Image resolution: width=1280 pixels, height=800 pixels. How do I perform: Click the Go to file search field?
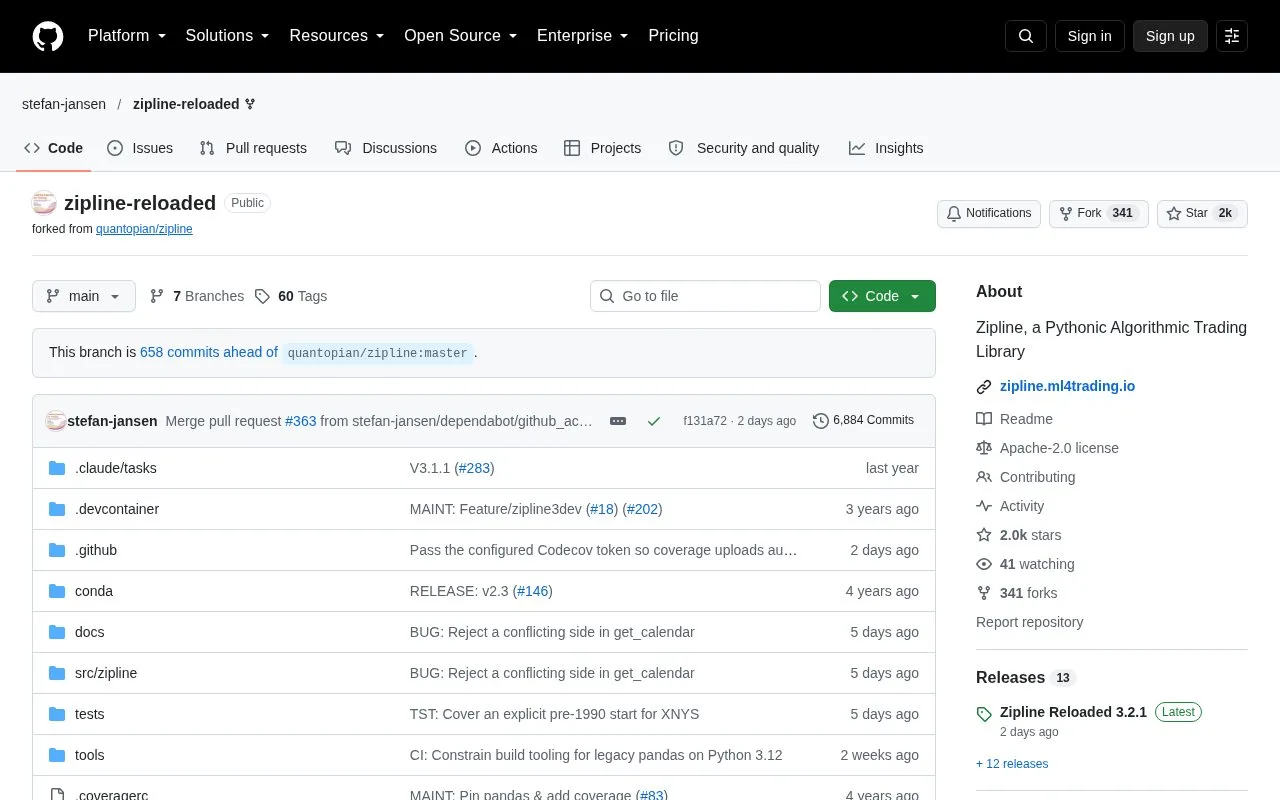click(x=705, y=296)
